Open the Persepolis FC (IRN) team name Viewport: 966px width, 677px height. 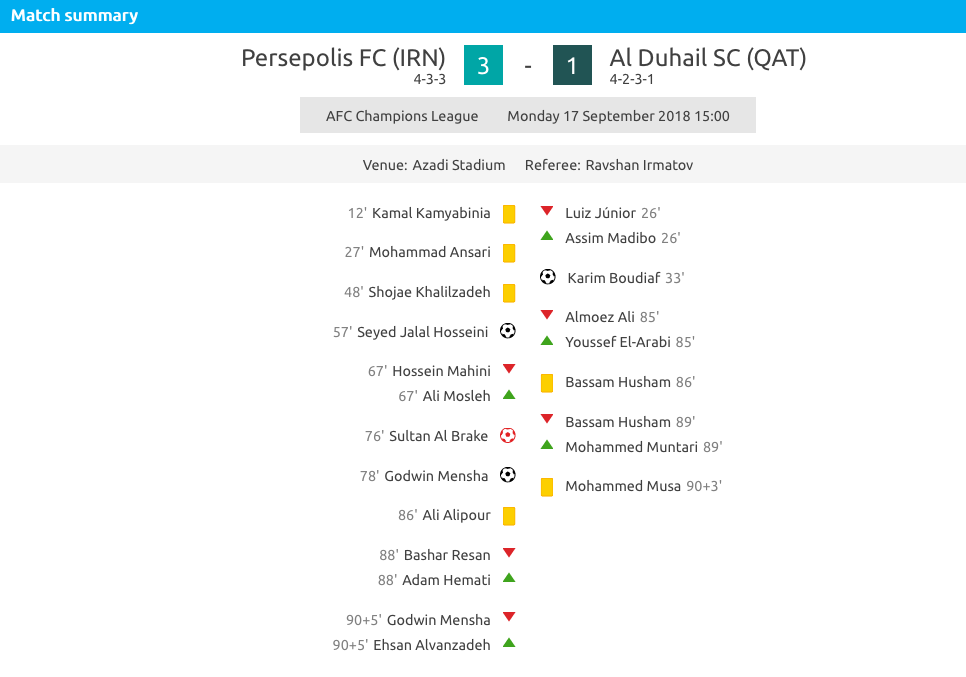click(343, 58)
